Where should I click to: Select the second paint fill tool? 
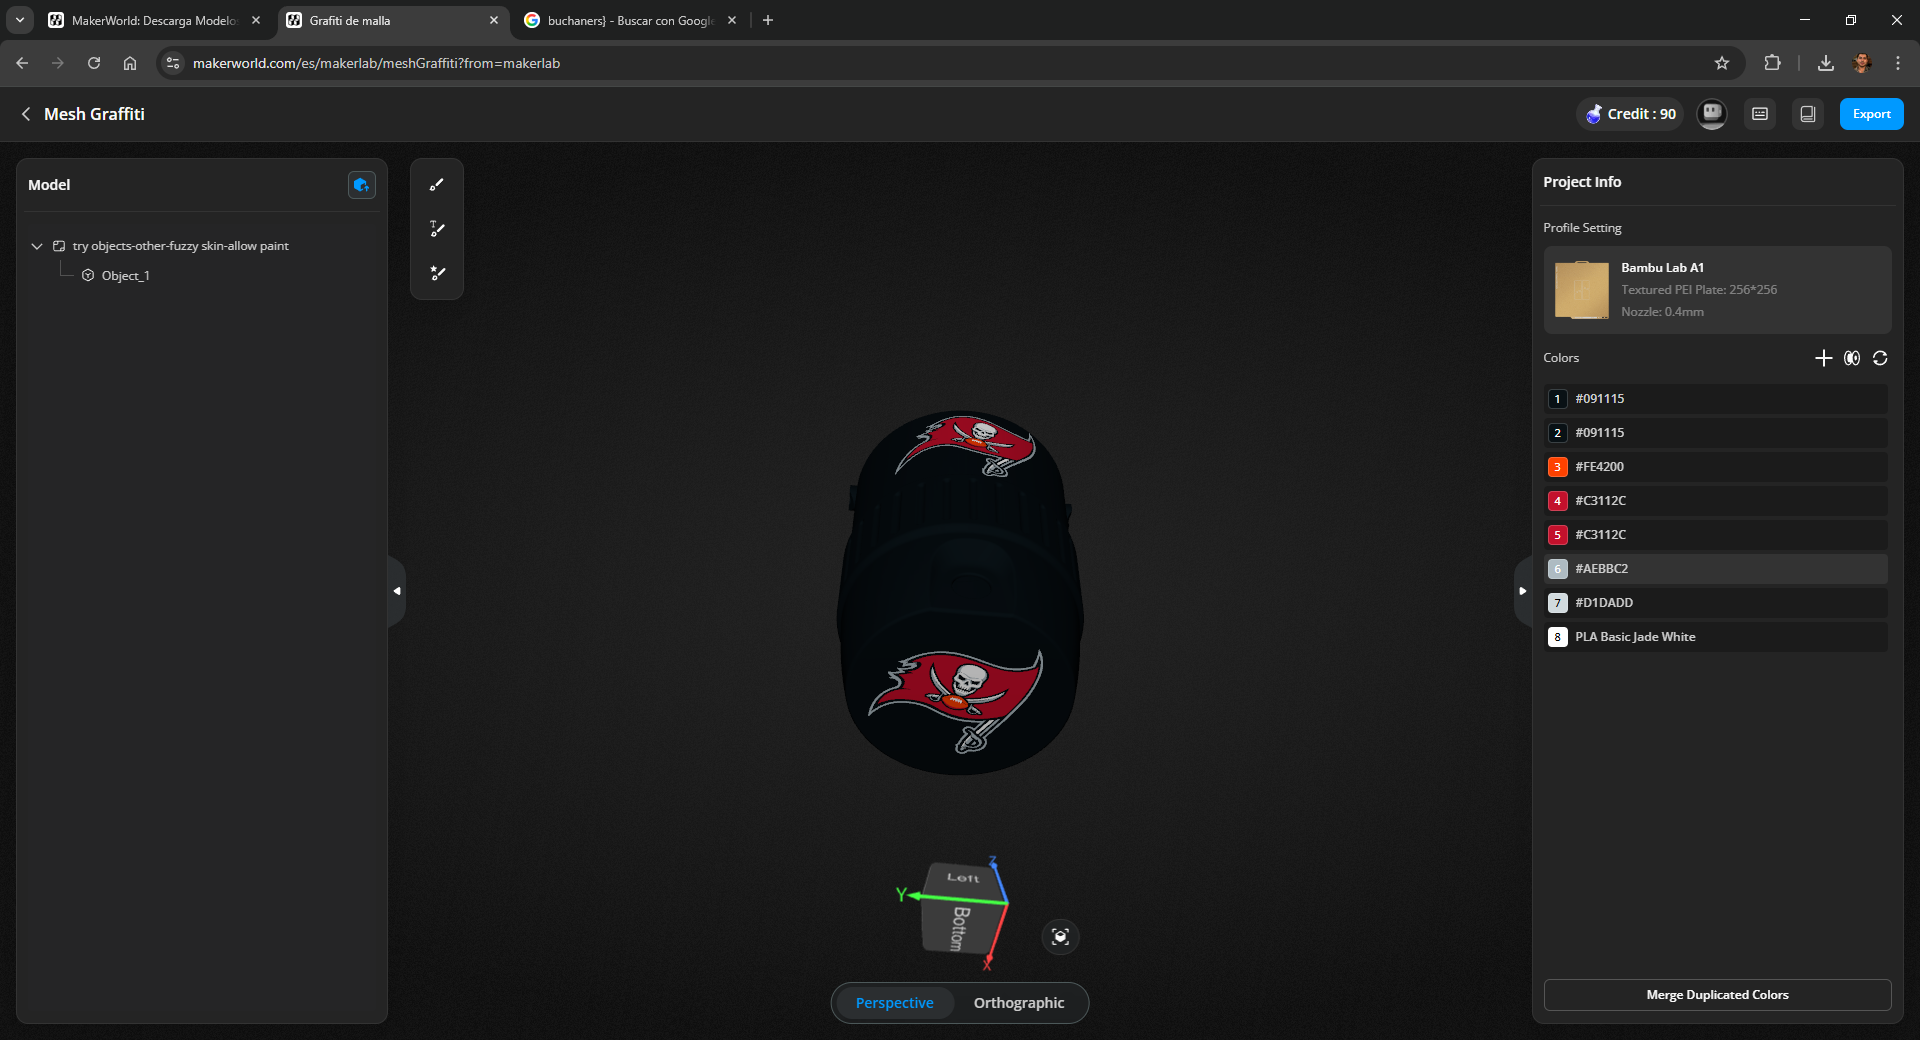tap(437, 229)
